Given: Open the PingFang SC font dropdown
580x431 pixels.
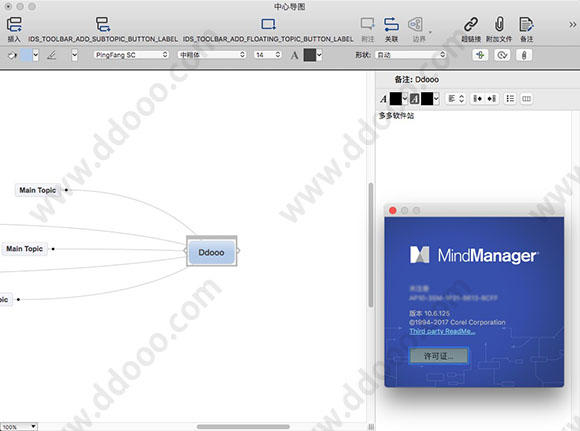Looking at the screenshot, I should pyautogui.click(x=131, y=55).
